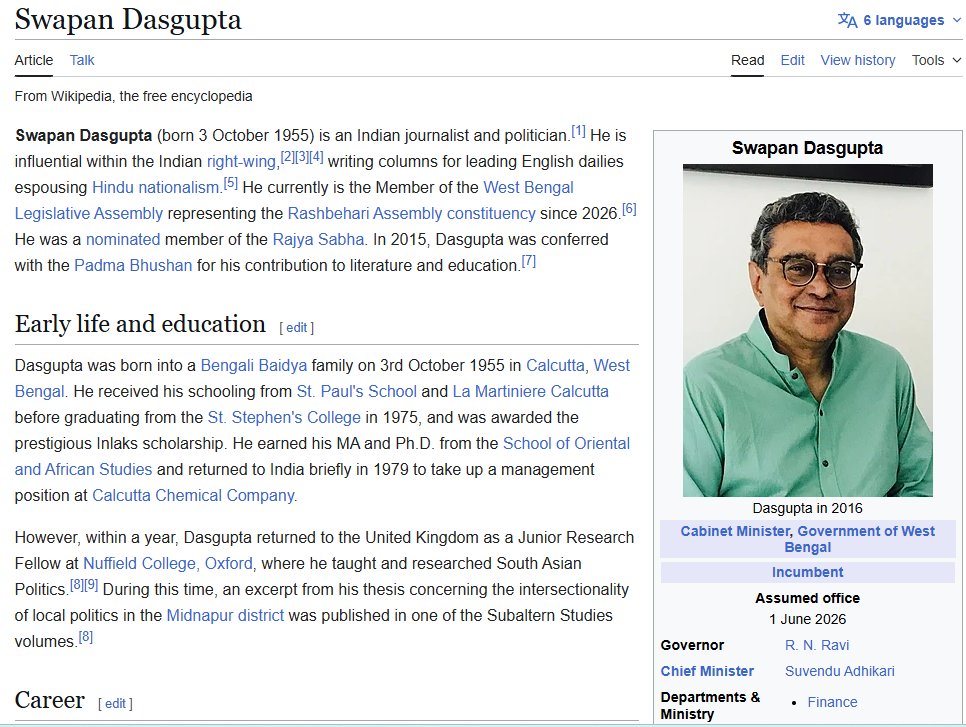Open the St. Paul's School link
This screenshot has width=966, height=727.
[x=357, y=391]
